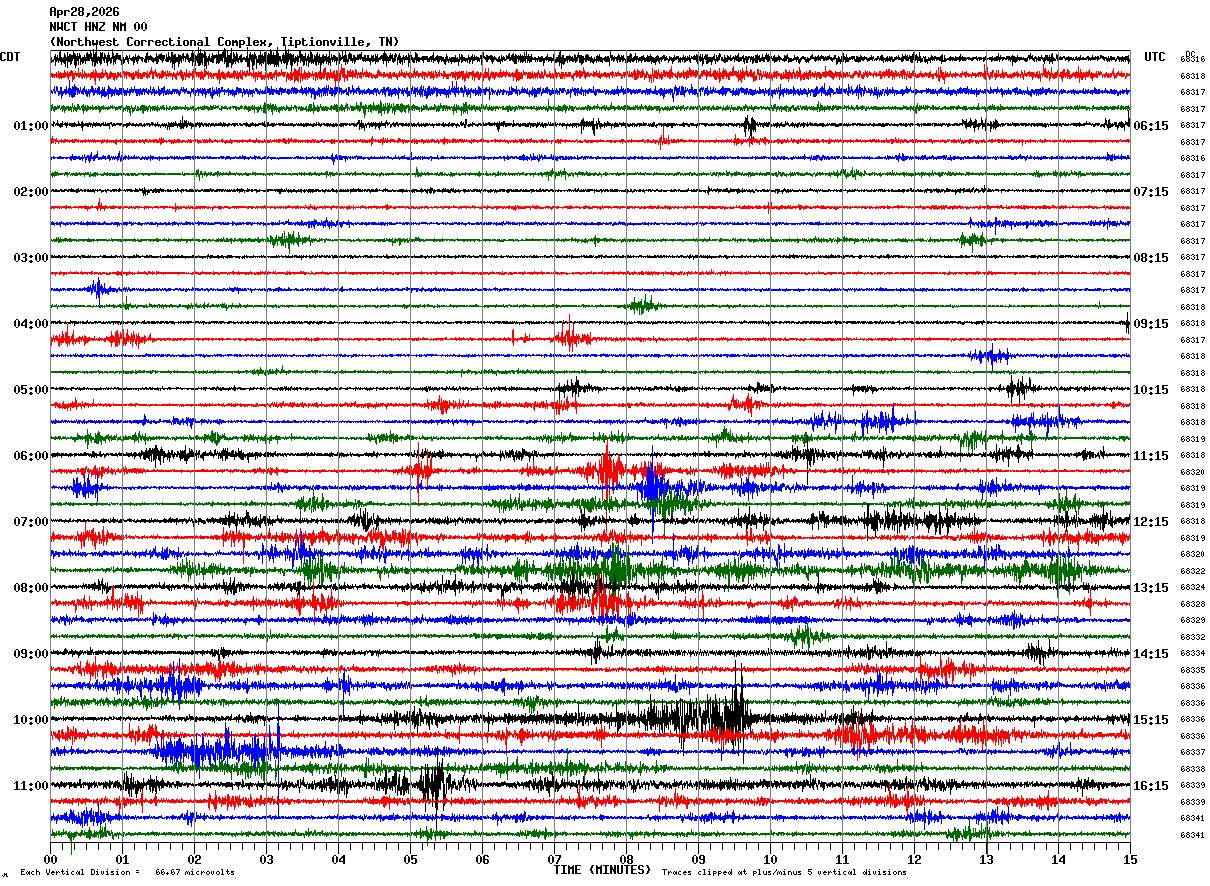
Task: Click the 14 minute axis tick label
Action: tap(1058, 859)
